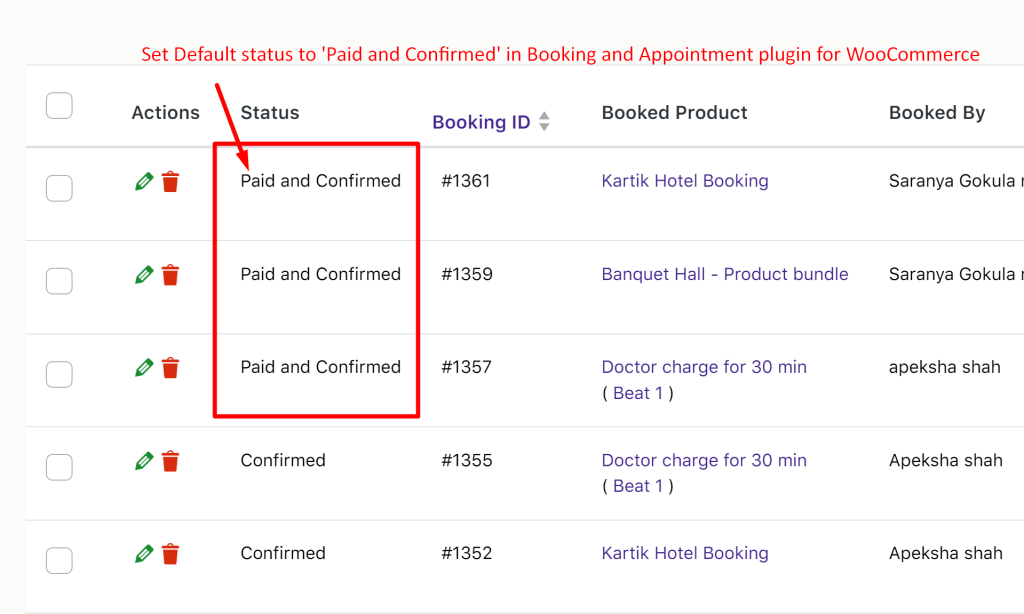Toggle the select-all checkbox in the header
Screen dimensions: 1024x614
click(59, 106)
